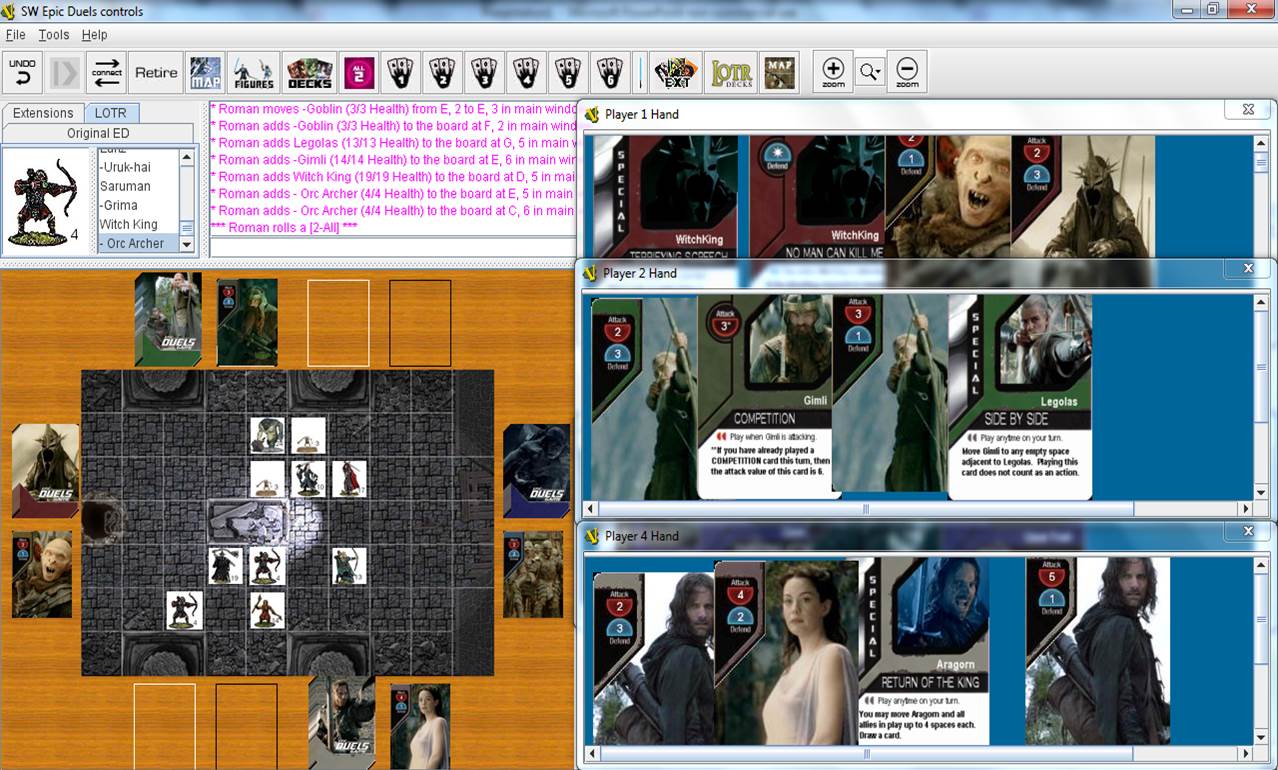Image resolution: width=1278 pixels, height=770 pixels.
Task: Click Player 1 Hand vertical scrollbar up arrow
Action: pyautogui.click(x=1262, y=144)
